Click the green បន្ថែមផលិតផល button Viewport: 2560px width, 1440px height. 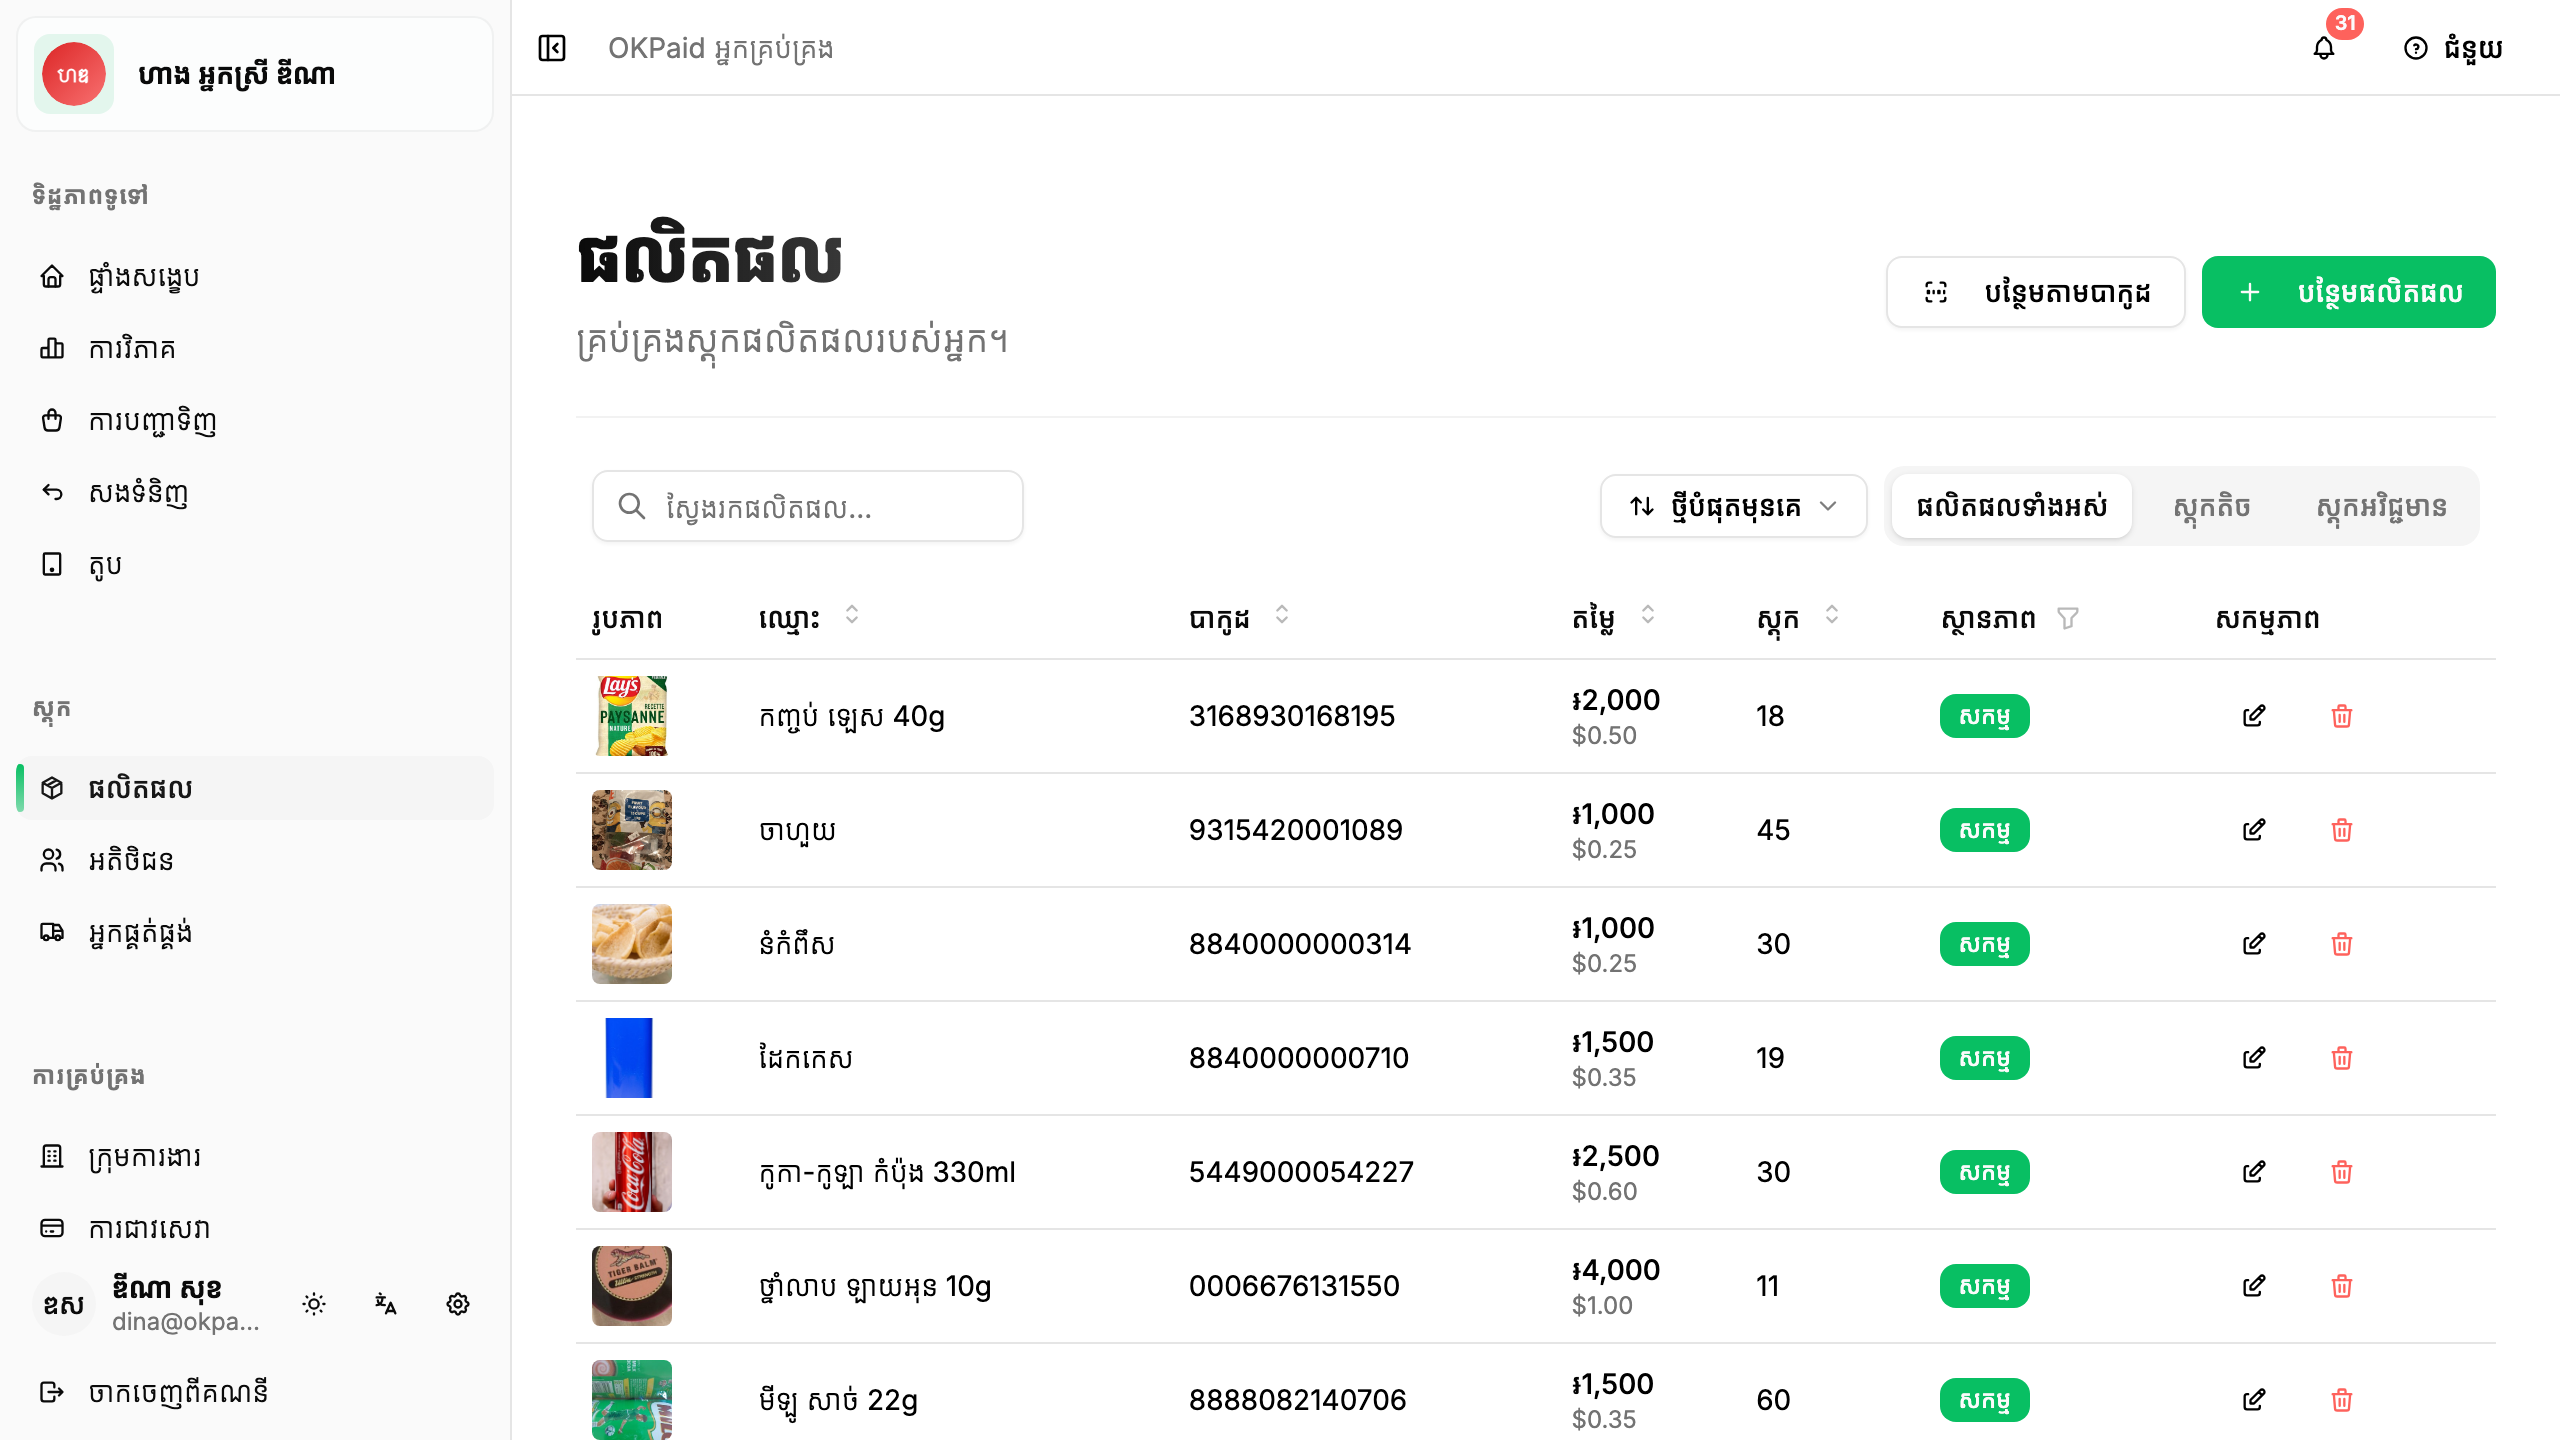click(x=2349, y=292)
